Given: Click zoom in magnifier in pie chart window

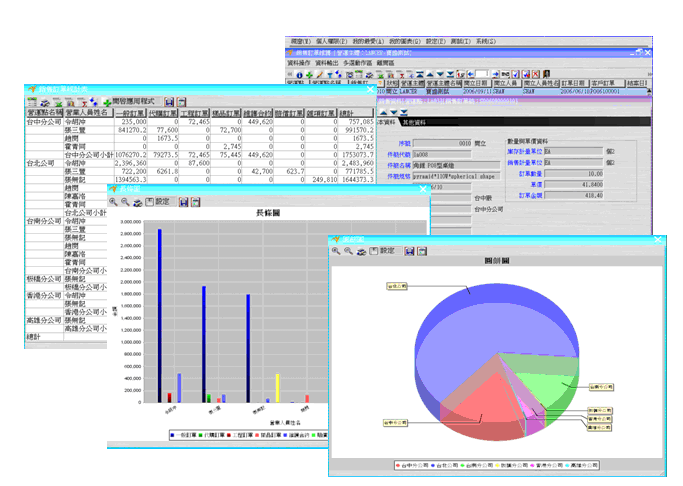Looking at the screenshot, I should (337, 250).
